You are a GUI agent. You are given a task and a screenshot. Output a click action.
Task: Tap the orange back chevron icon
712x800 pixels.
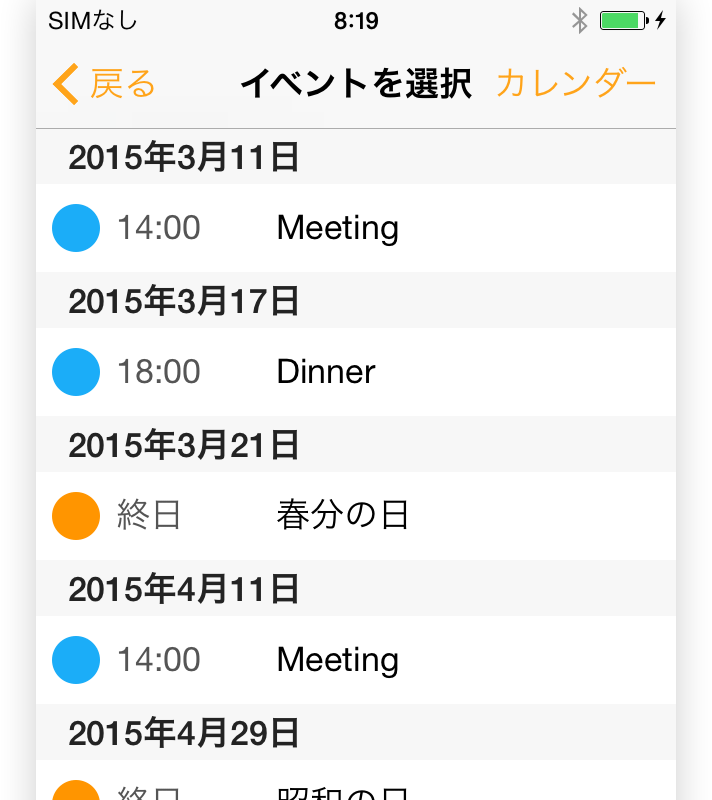[66, 84]
